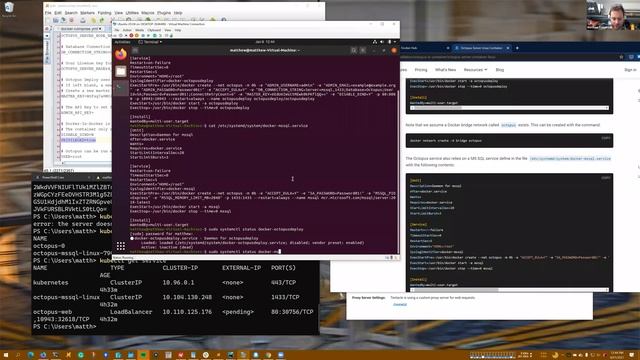640x360 pixels.
Task: Click Pricing in the Octopus site navigation
Action: (x=421, y=70)
